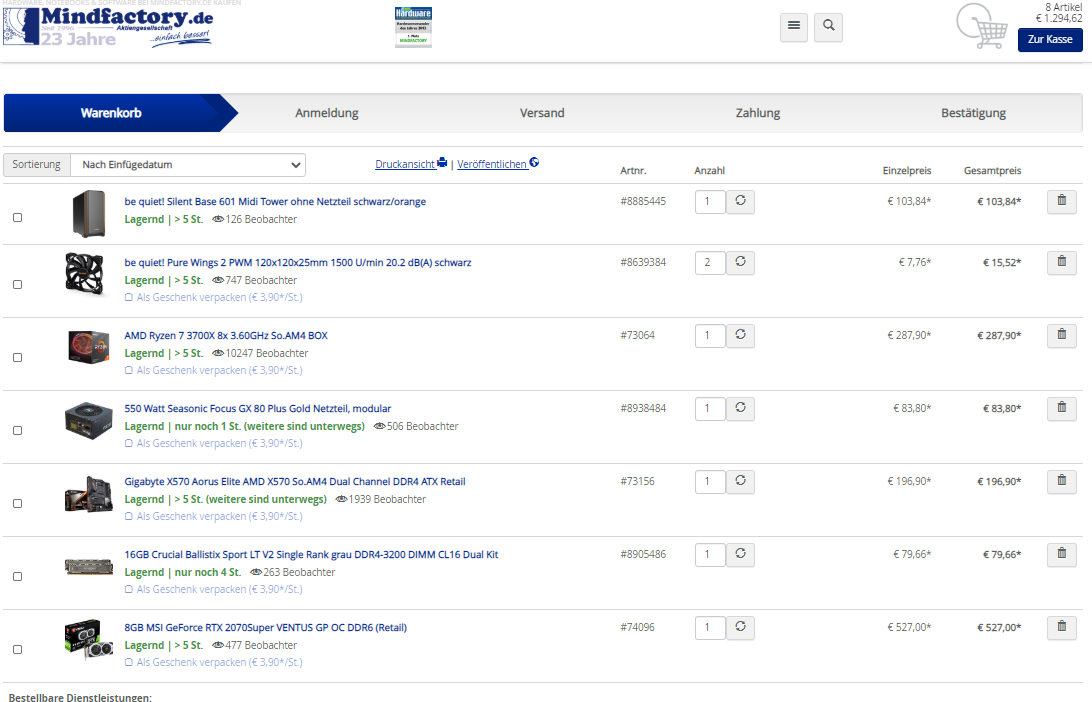
Task: Open the search magnifier icon
Action: (828, 27)
